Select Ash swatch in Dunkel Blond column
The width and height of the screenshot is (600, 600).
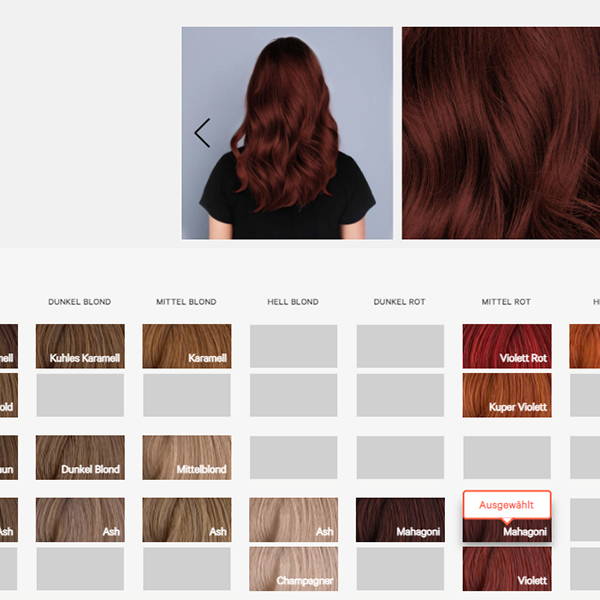[80, 520]
